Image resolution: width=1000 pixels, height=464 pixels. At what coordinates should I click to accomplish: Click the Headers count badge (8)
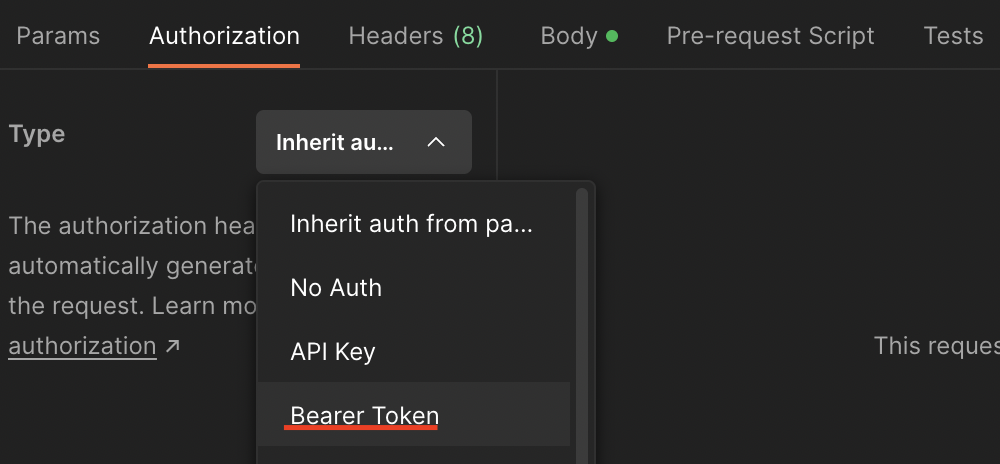pyautogui.click(x=468, y=37)
